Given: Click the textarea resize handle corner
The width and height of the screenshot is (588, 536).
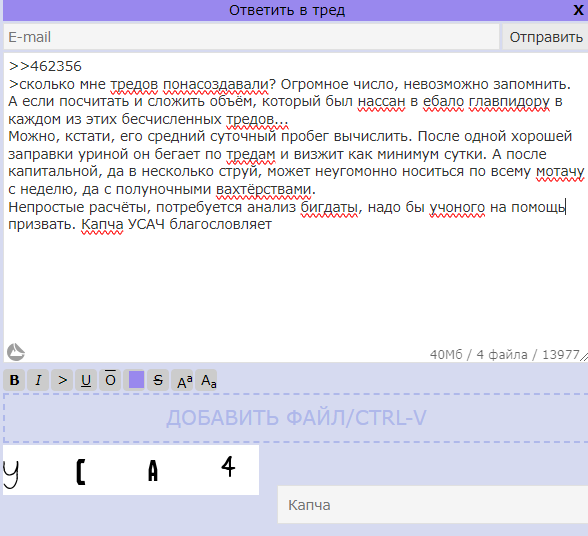Looking at the screenshot, I should pyautogui.click(x=584, y=357).
